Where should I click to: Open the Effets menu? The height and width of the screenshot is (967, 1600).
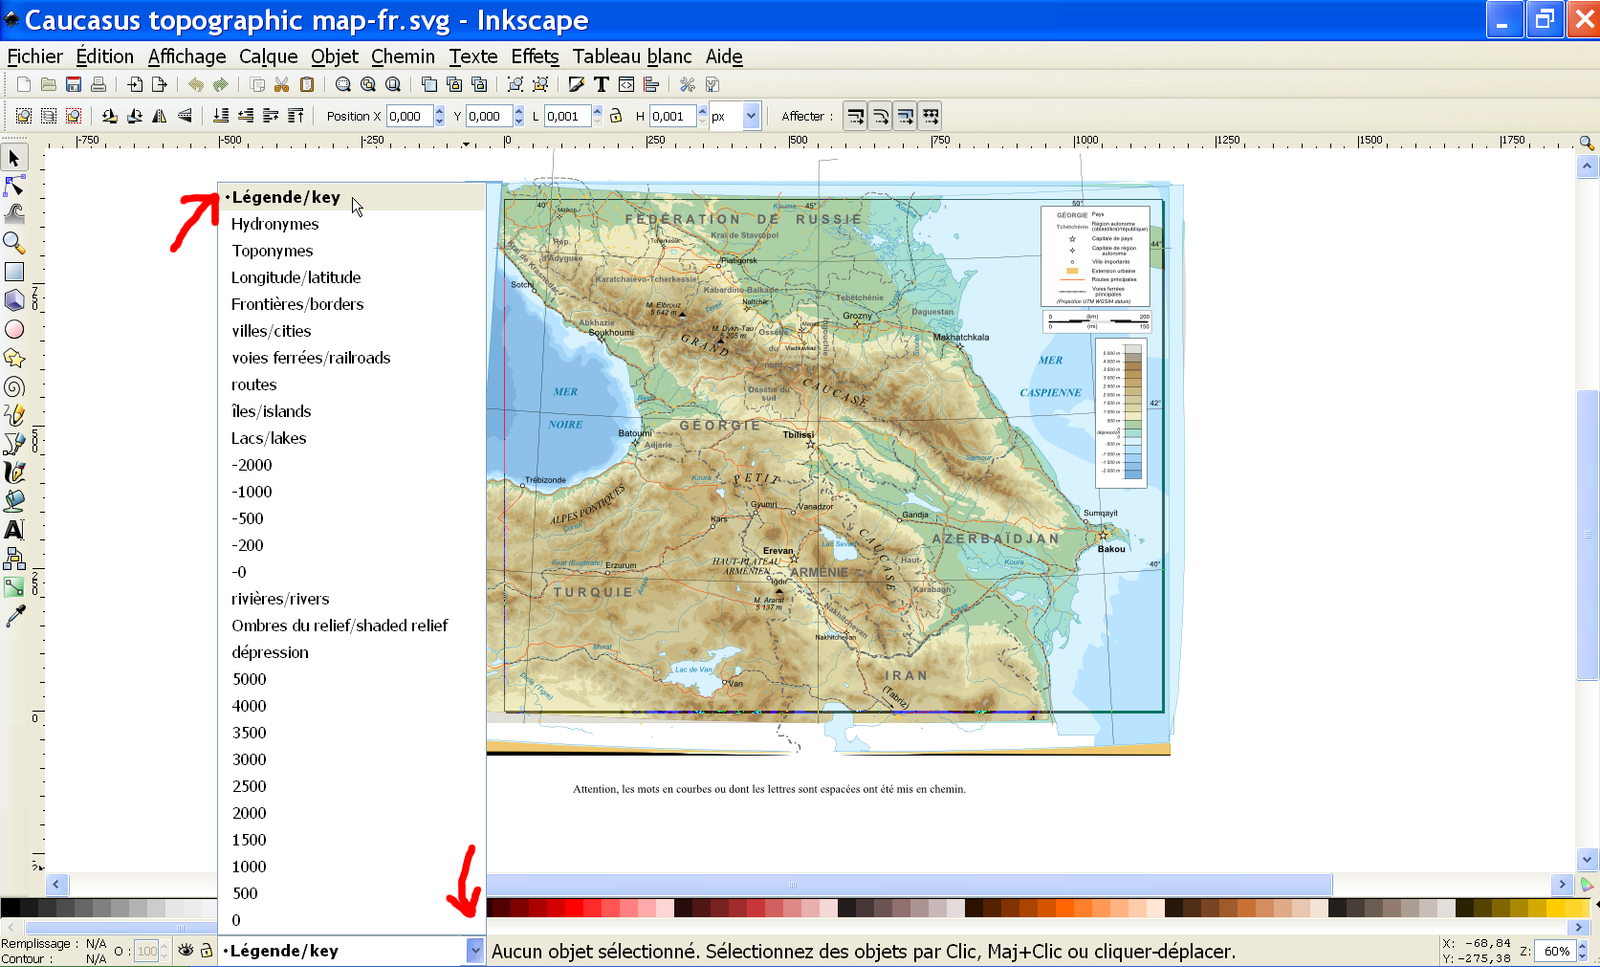pyautogui.click(x=534, y=57)
